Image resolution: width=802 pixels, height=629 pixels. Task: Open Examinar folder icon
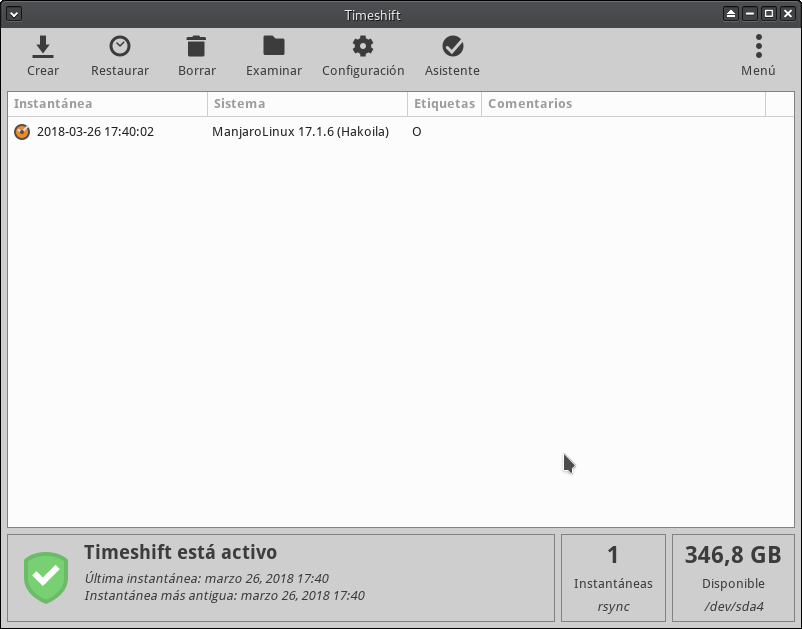pyautogui.click(x=273, y=46)
